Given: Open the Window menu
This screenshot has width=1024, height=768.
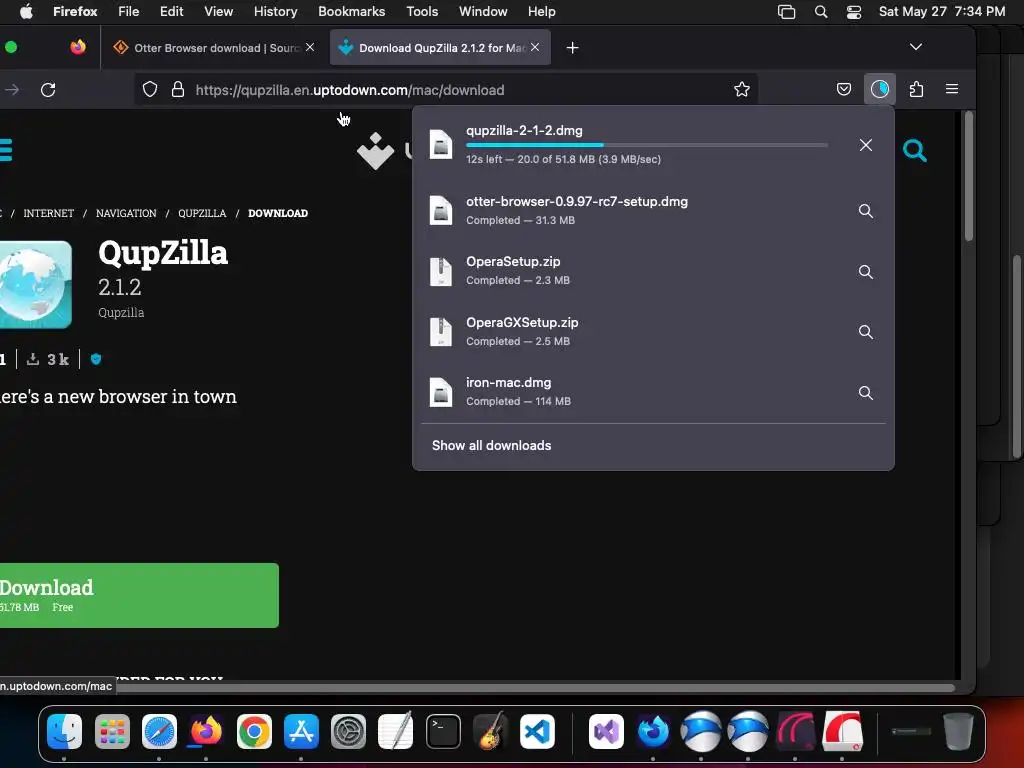Looking at the screenshot, I should (483, 11).
